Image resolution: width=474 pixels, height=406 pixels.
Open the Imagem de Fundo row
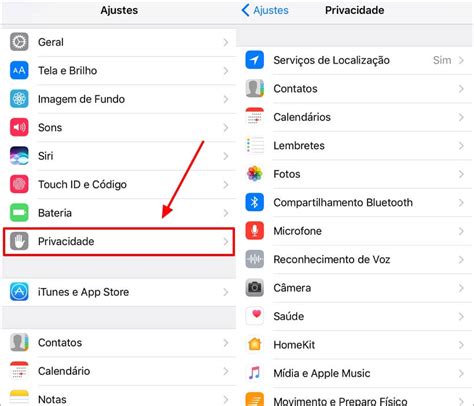click(x=119, y=99)
